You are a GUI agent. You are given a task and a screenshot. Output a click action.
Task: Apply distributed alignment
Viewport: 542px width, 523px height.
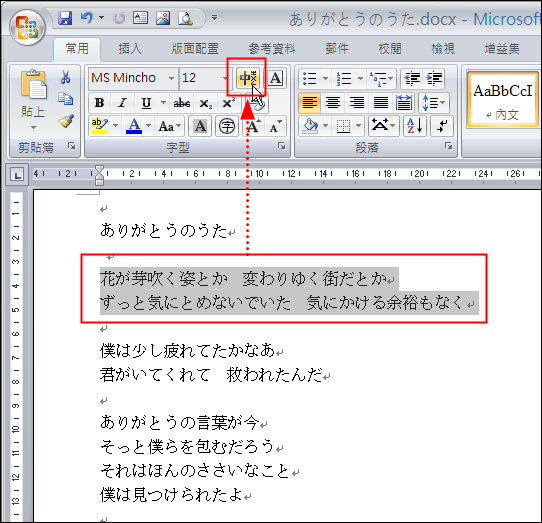click(x=404, y=103)
